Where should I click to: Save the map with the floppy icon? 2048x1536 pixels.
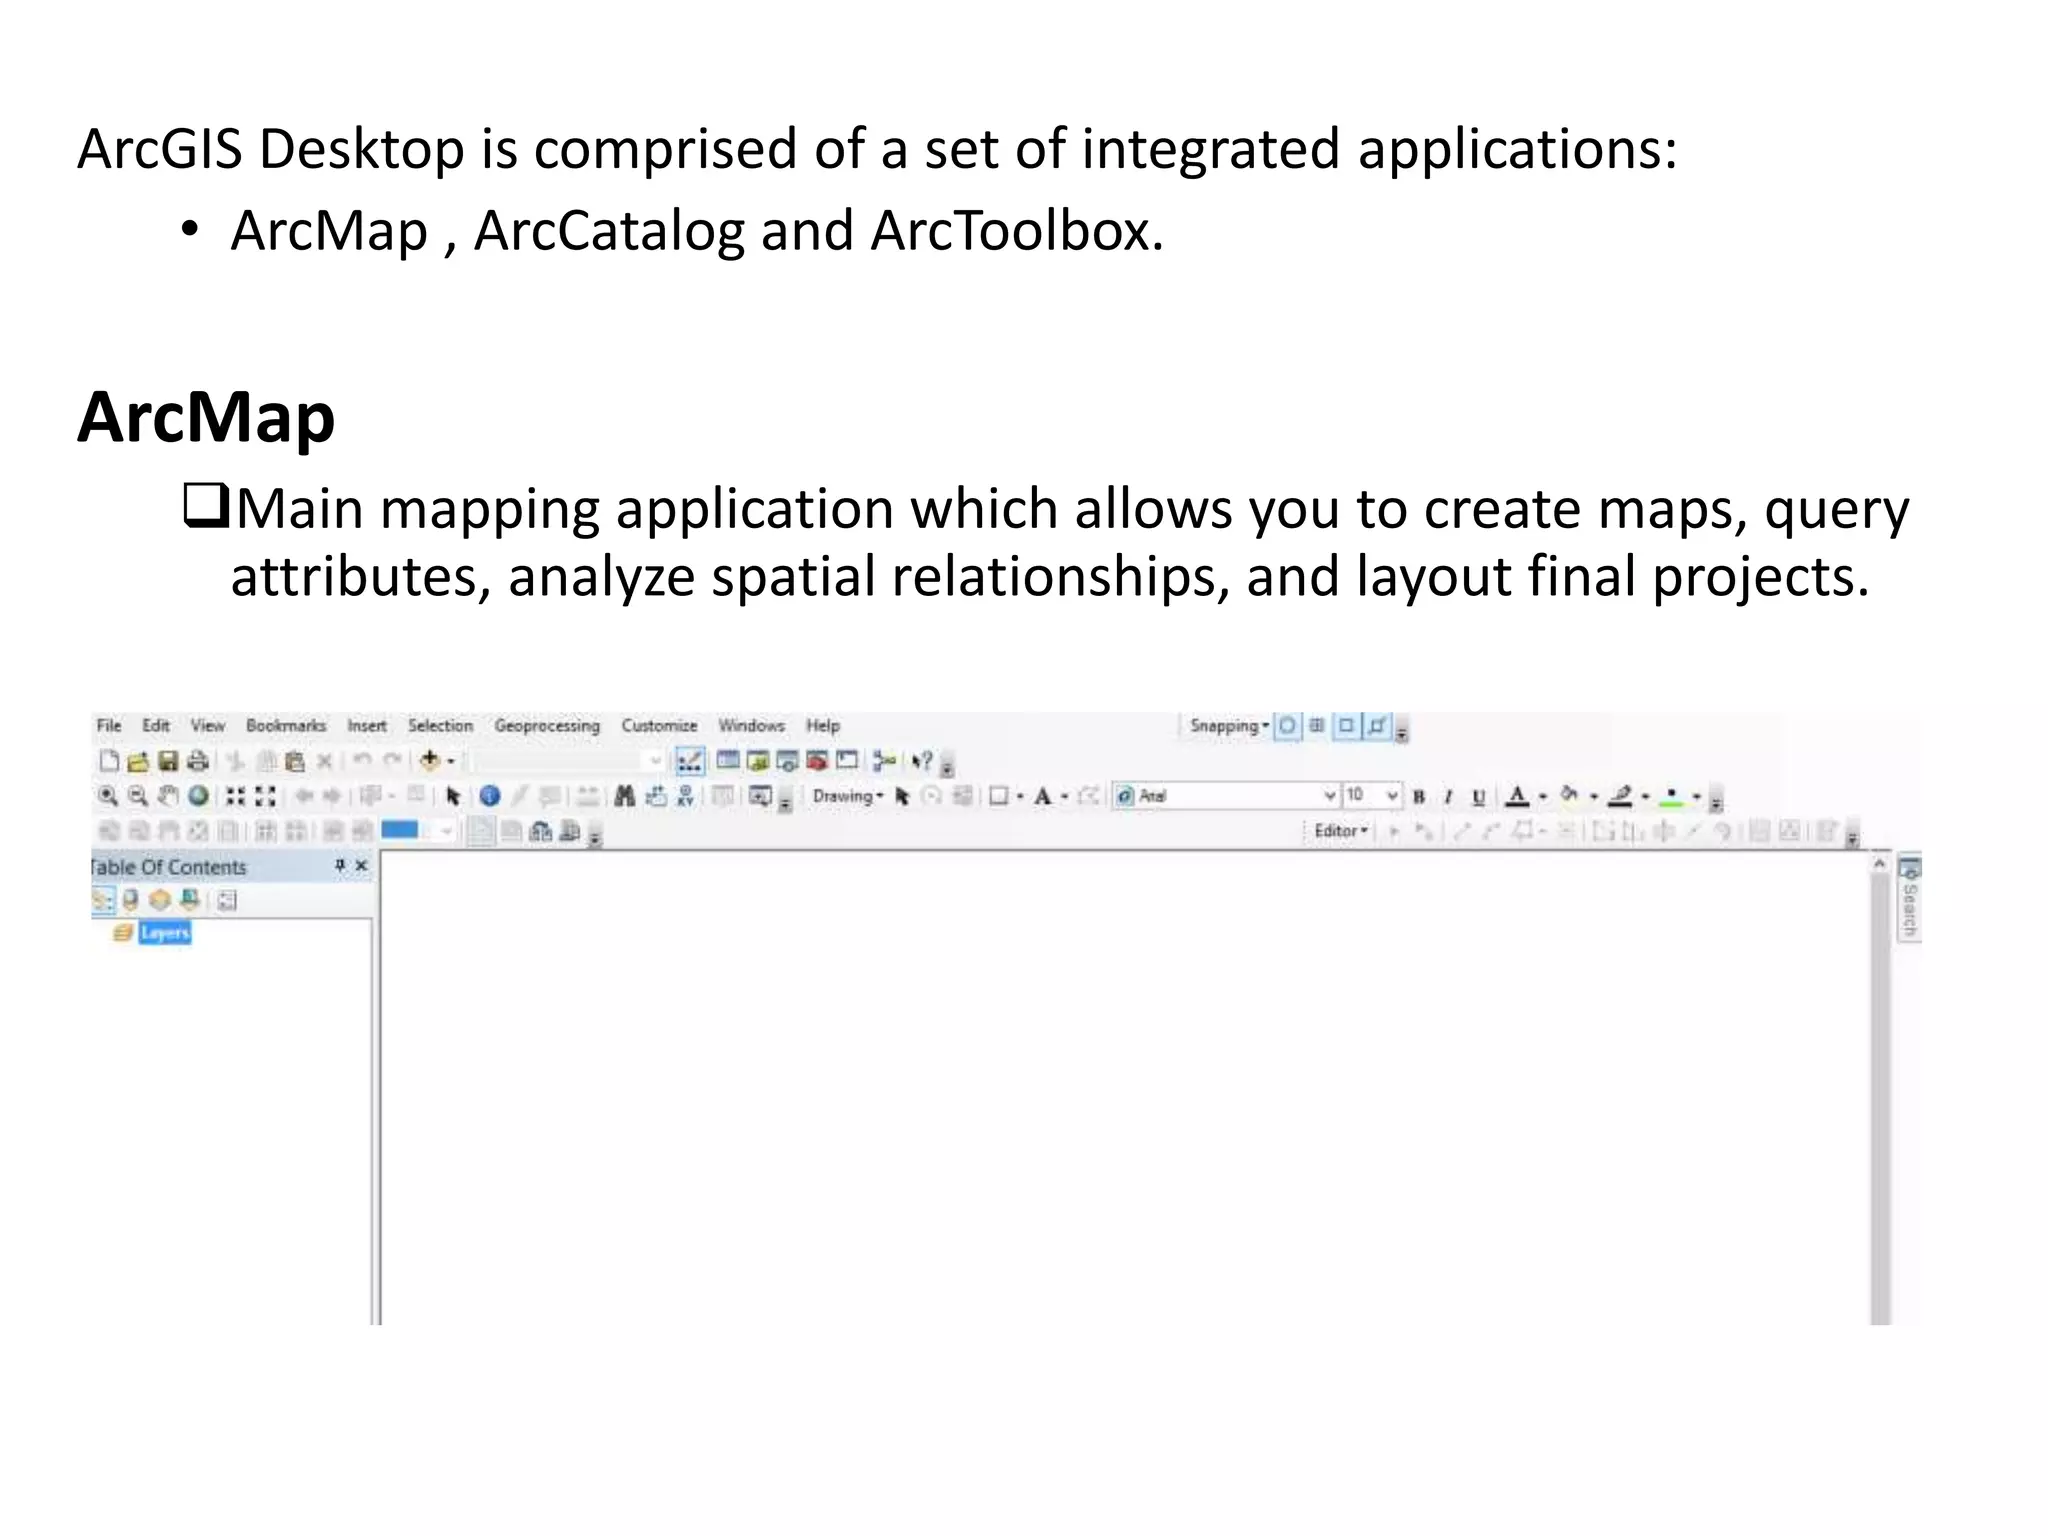[x=168, y=761]
